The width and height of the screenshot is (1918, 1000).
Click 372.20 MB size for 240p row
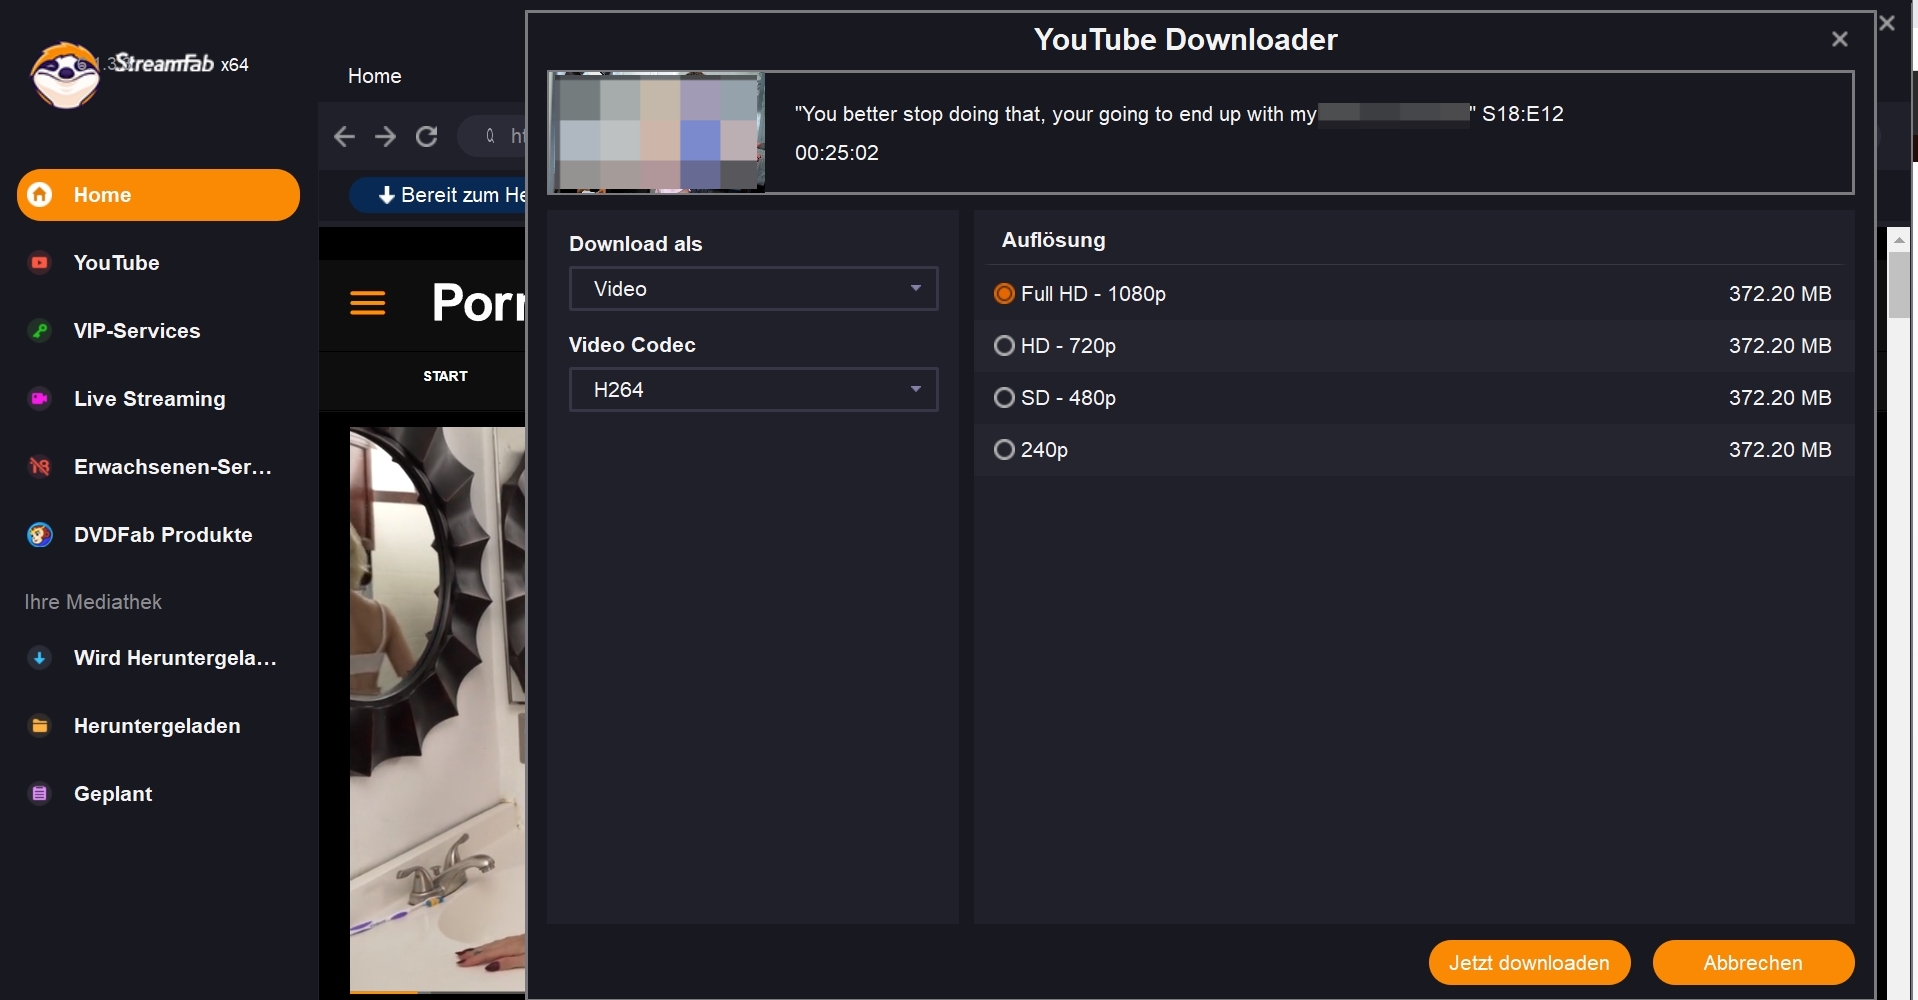point(1780,450)
